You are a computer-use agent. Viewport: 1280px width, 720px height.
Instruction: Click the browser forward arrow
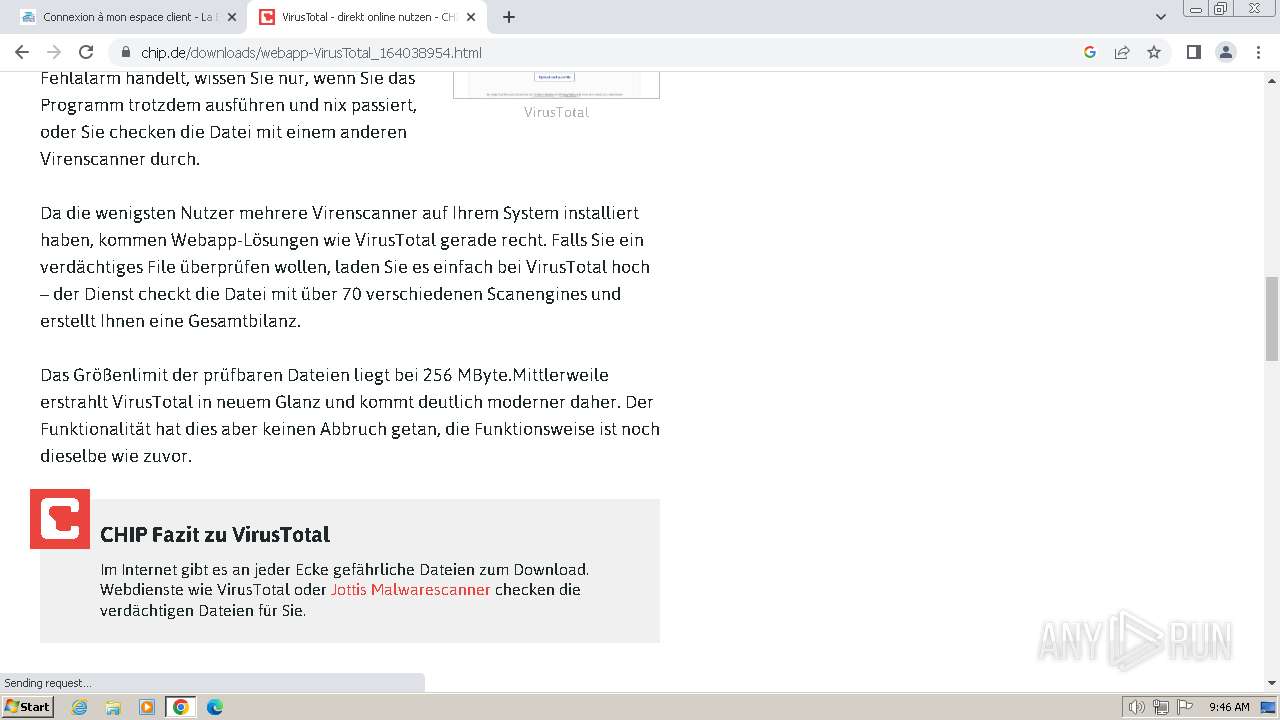tap(54, 52)
